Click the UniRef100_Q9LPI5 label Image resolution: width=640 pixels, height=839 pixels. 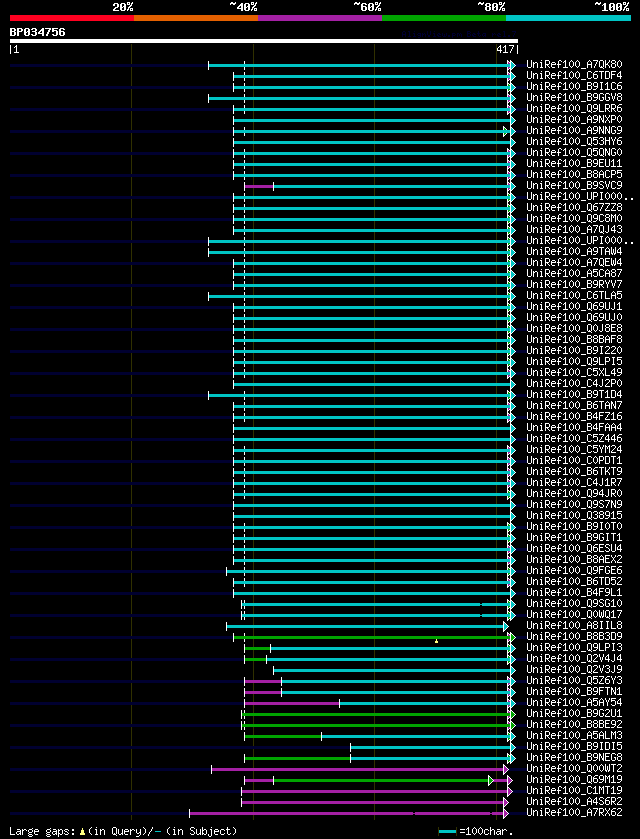(x=574, y=362)
